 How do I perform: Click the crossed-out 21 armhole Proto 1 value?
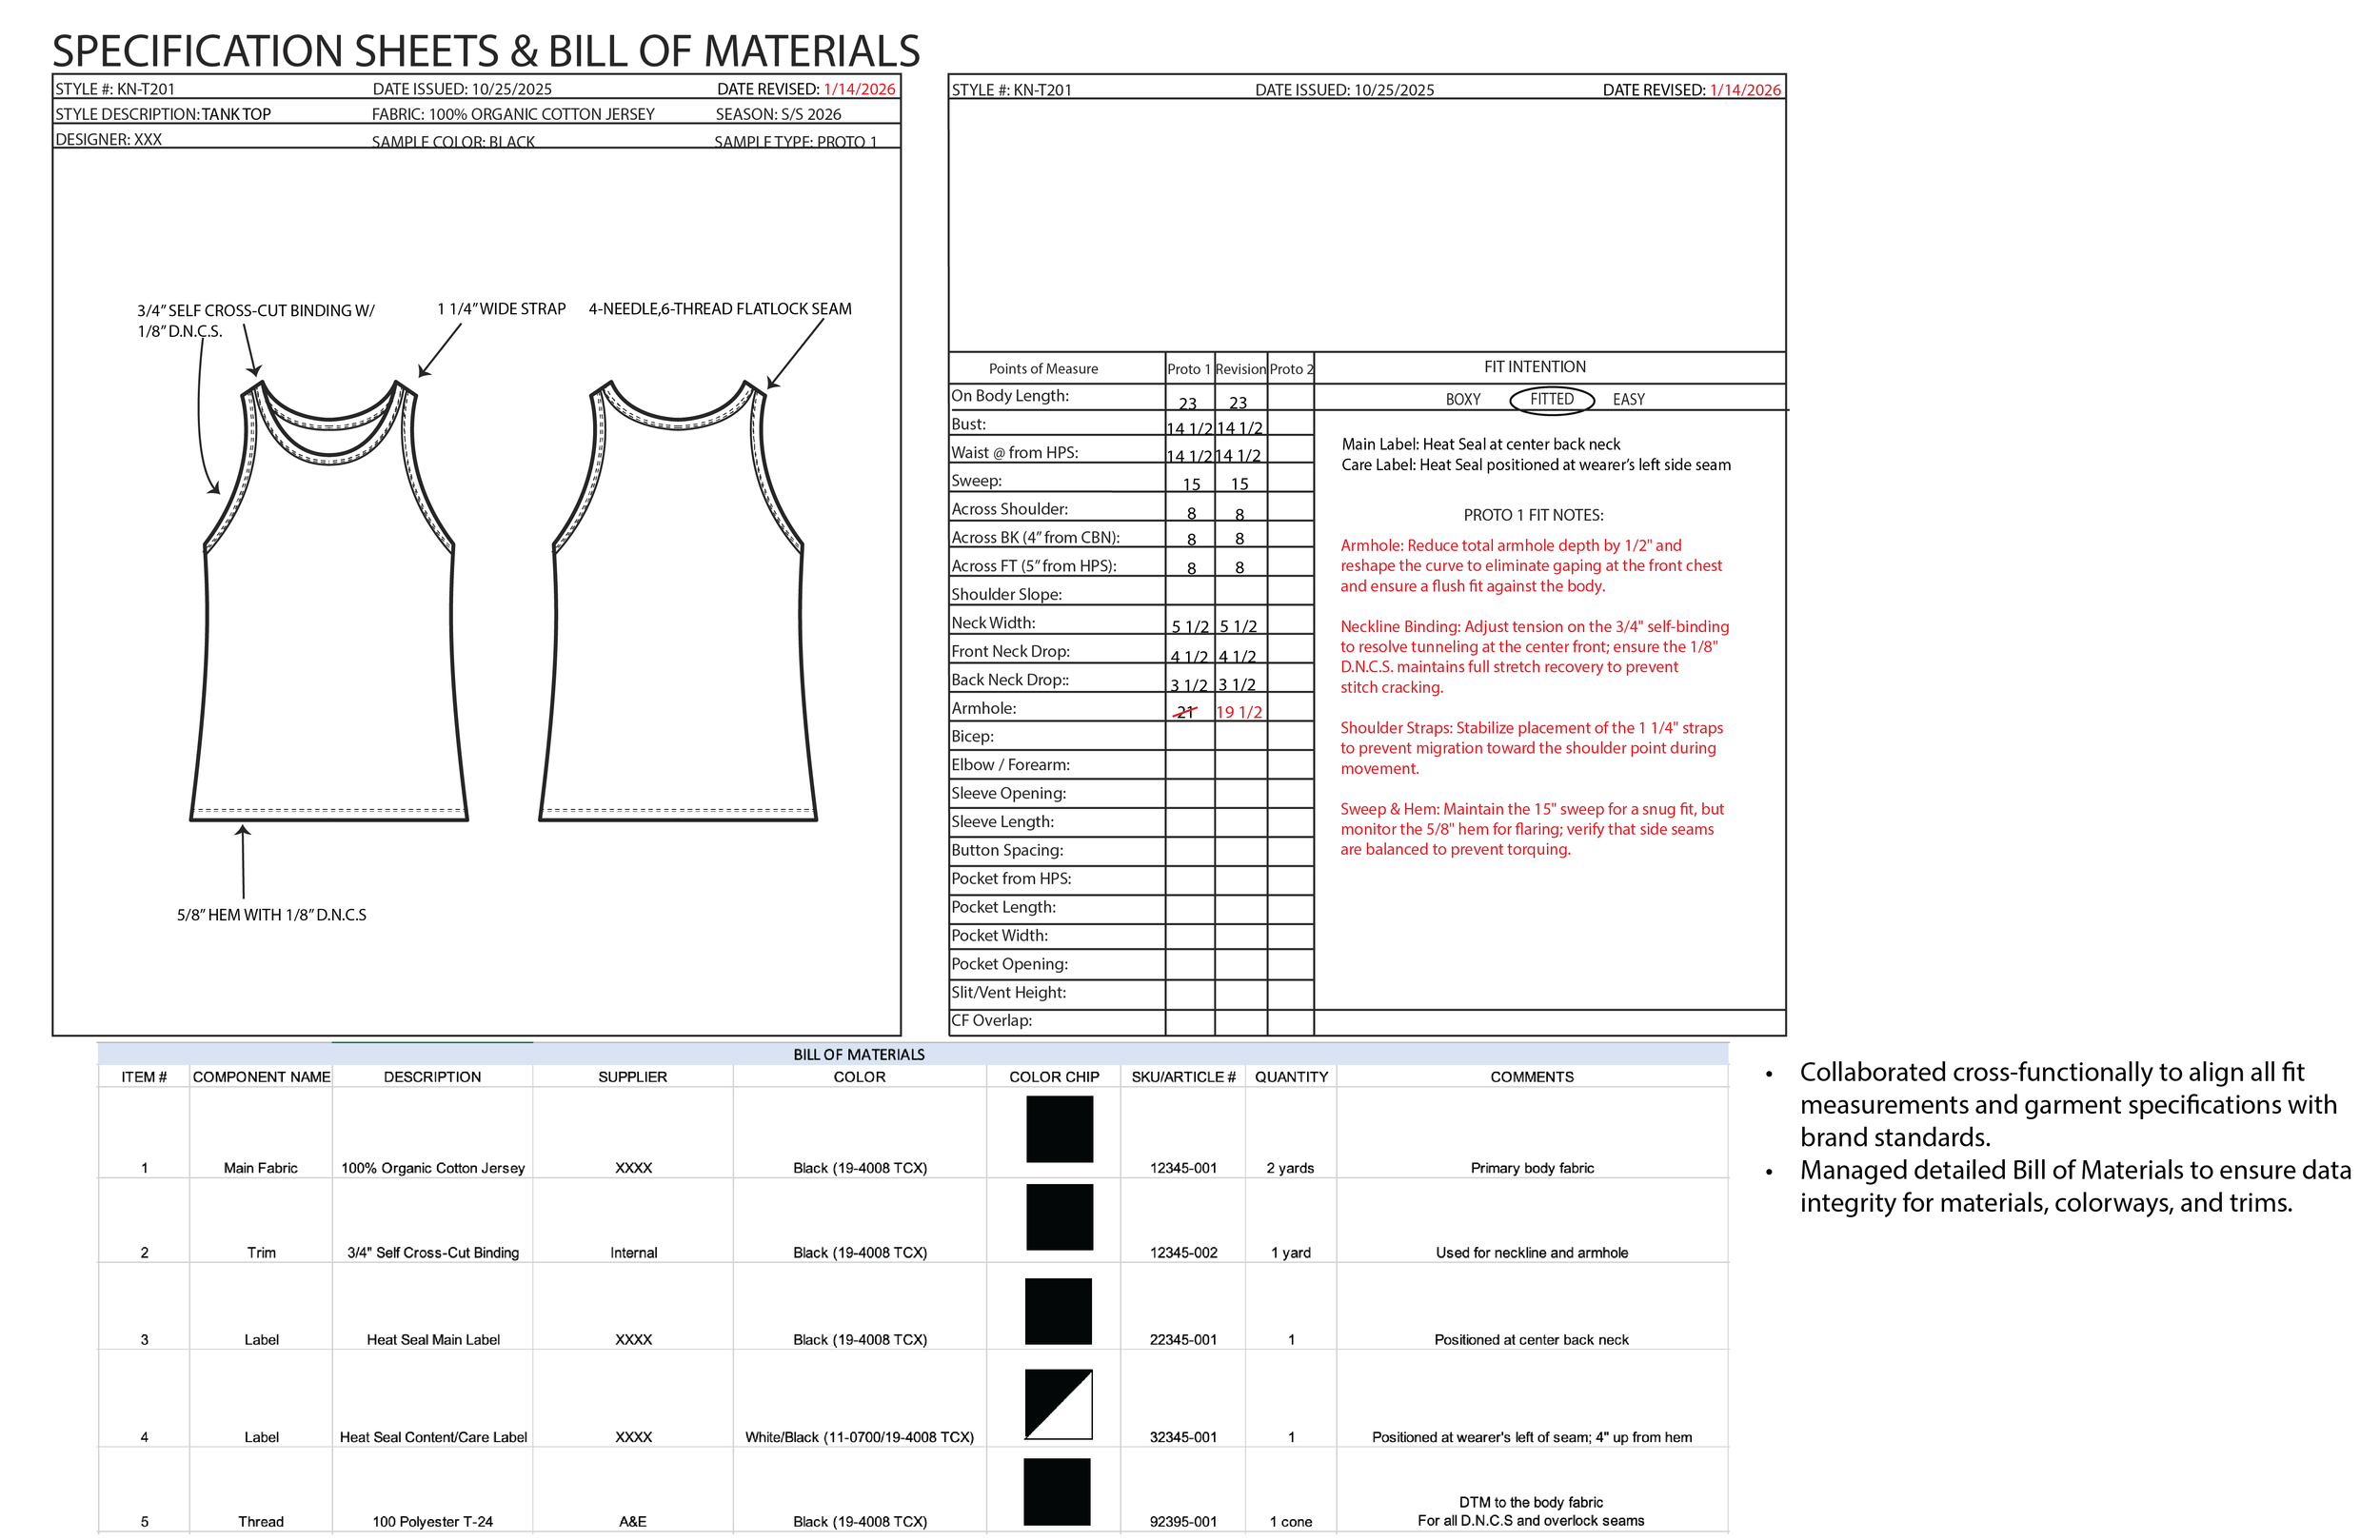(x=1186, y=712)
